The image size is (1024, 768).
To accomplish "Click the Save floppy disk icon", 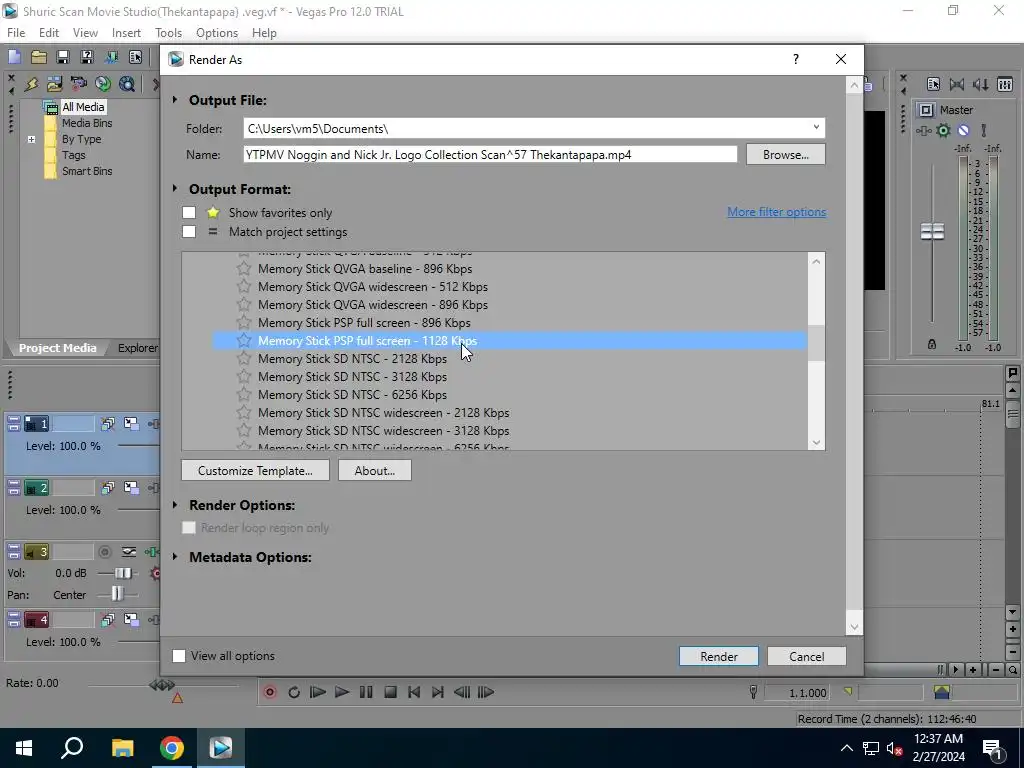I will point(63,57).
